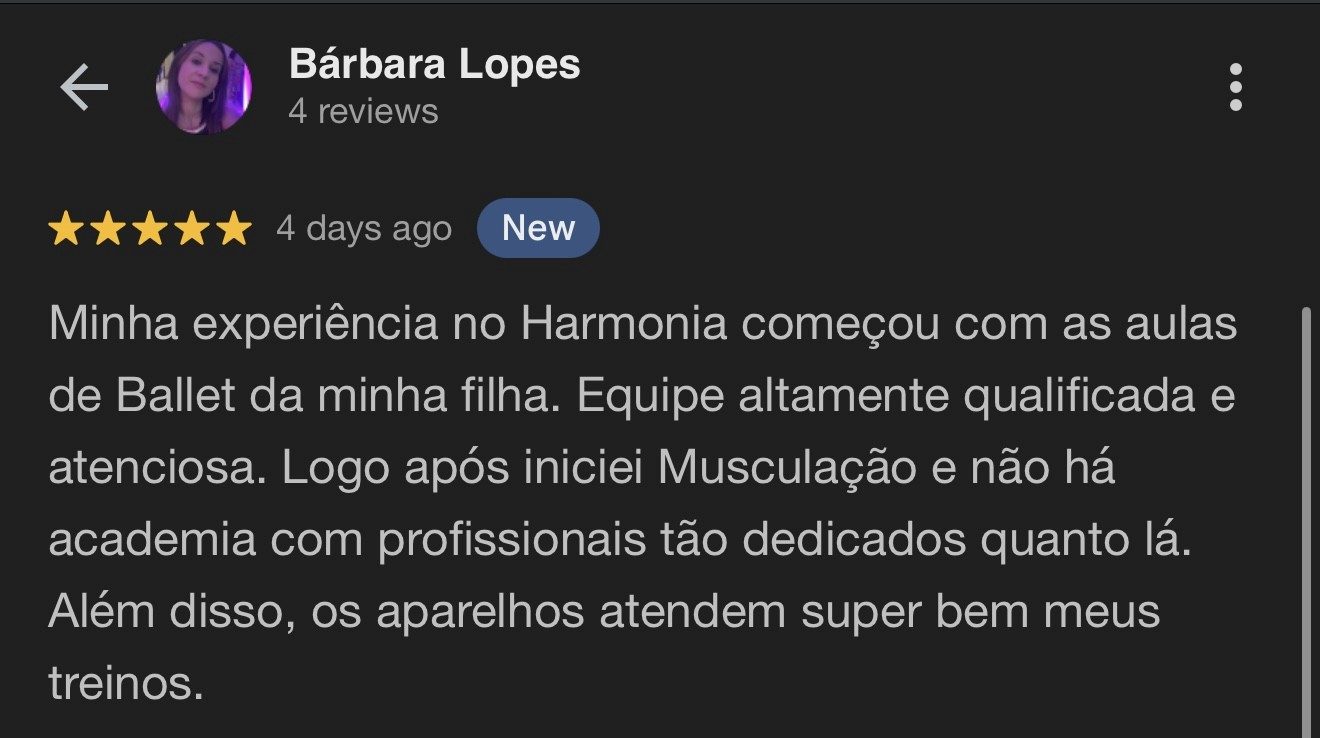Click the blue New badge

538,228
